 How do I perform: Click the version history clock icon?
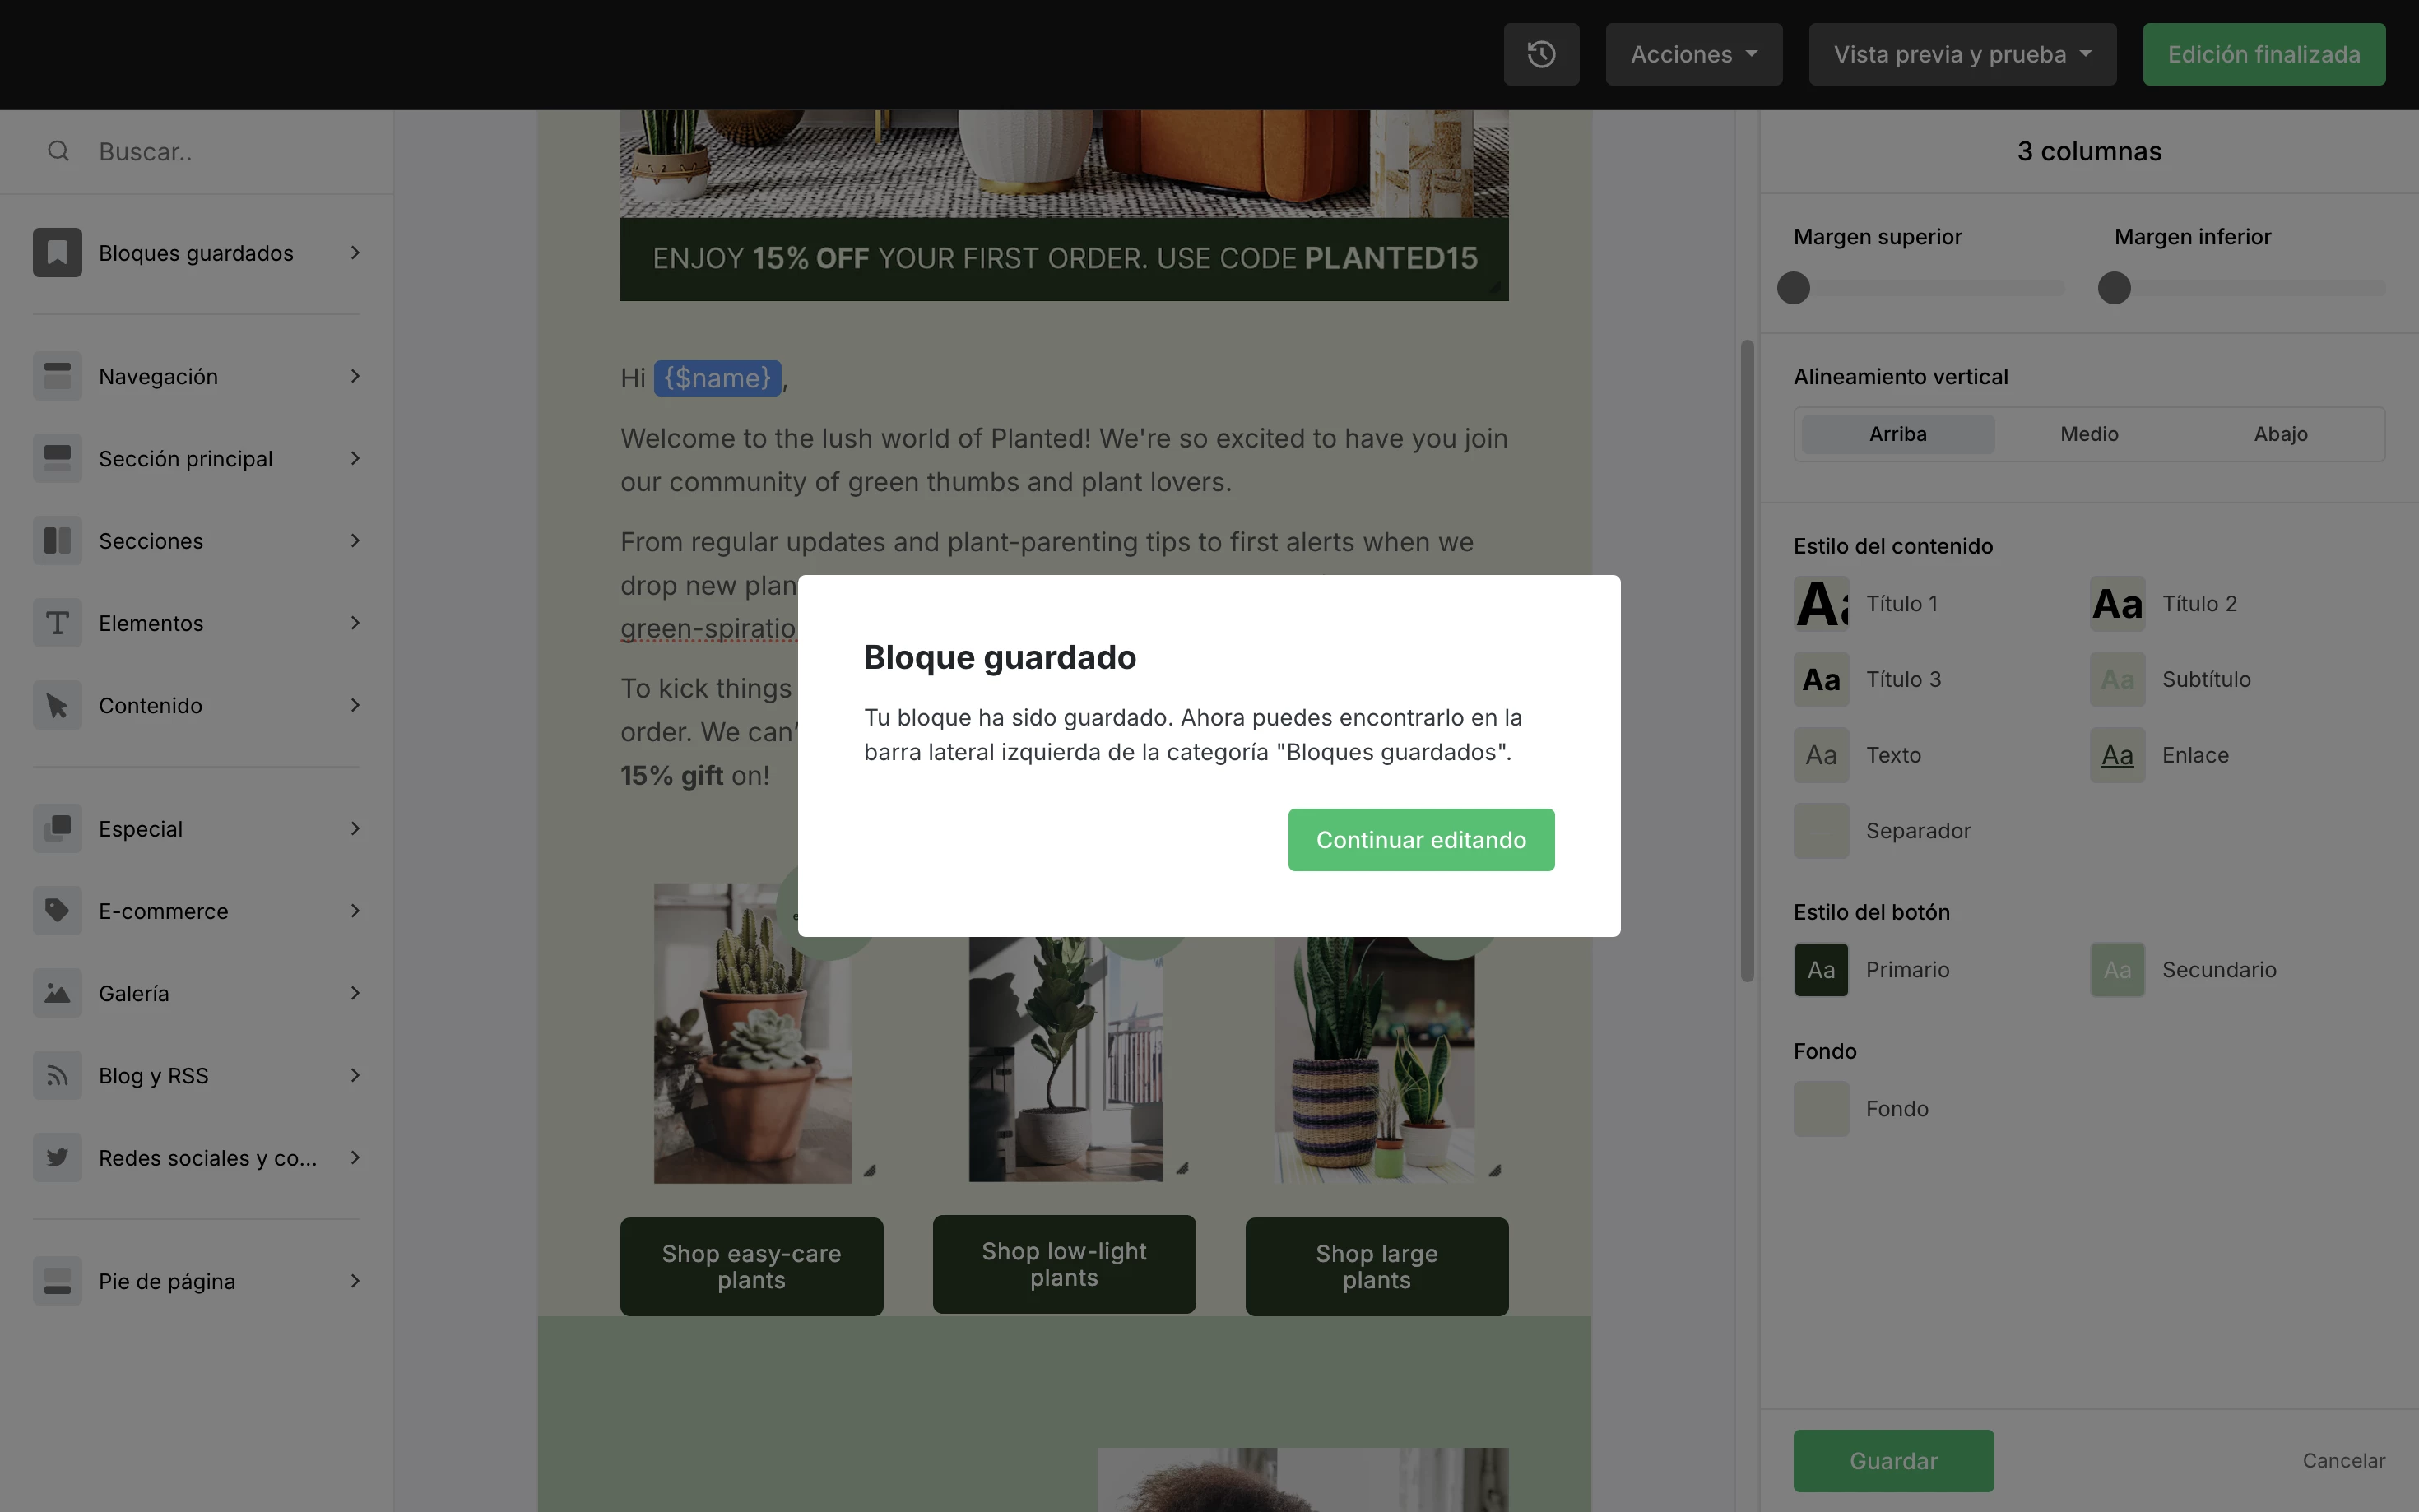(x=1541, y=54)
